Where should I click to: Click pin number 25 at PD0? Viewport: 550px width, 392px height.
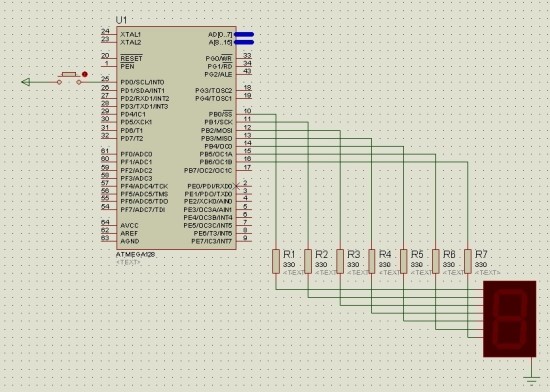click(105, 79)
